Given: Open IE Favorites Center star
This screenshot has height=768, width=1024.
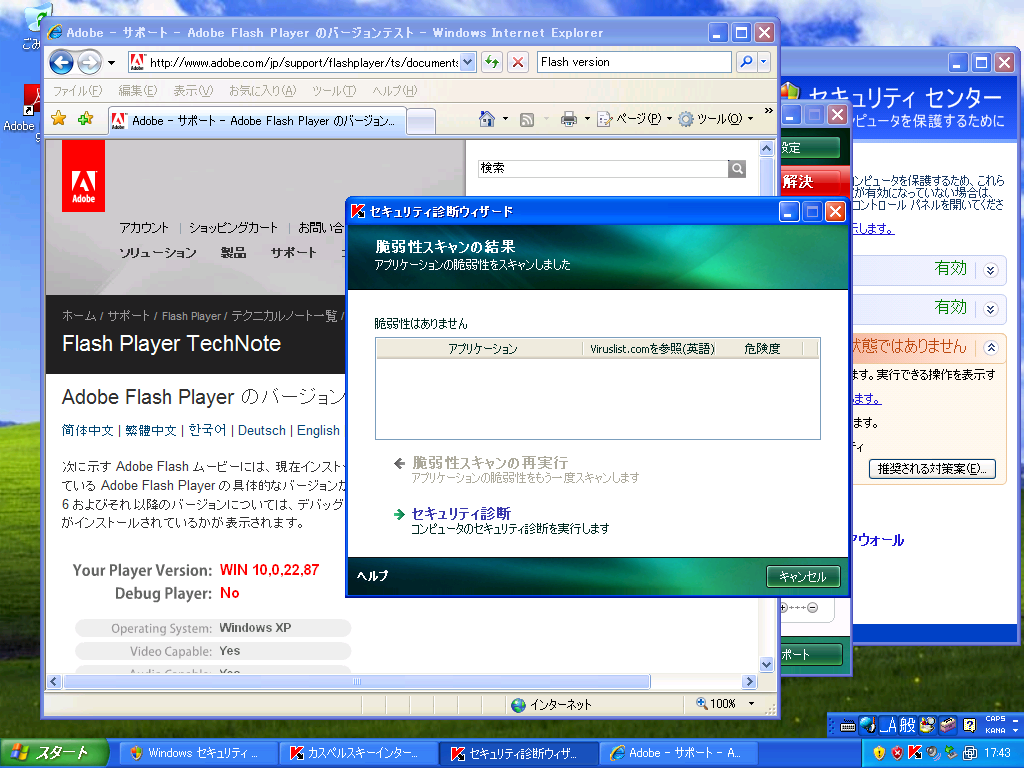Looking at the screenshot, I should point(59,118).
